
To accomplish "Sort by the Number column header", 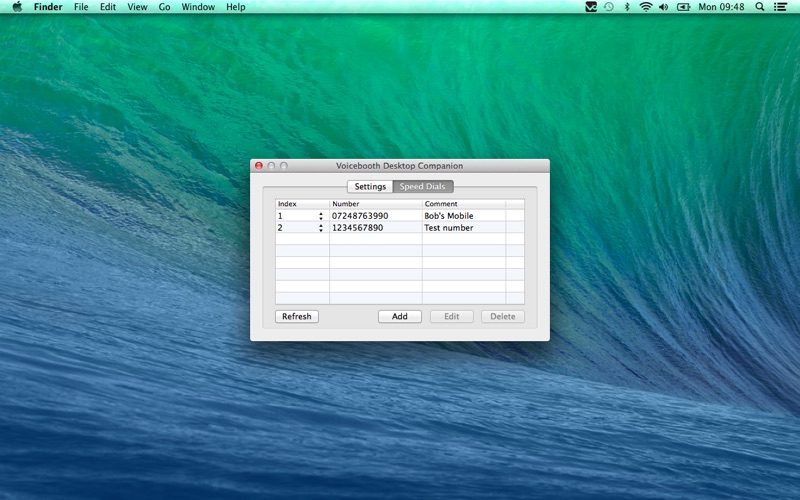I will [376, 204].
